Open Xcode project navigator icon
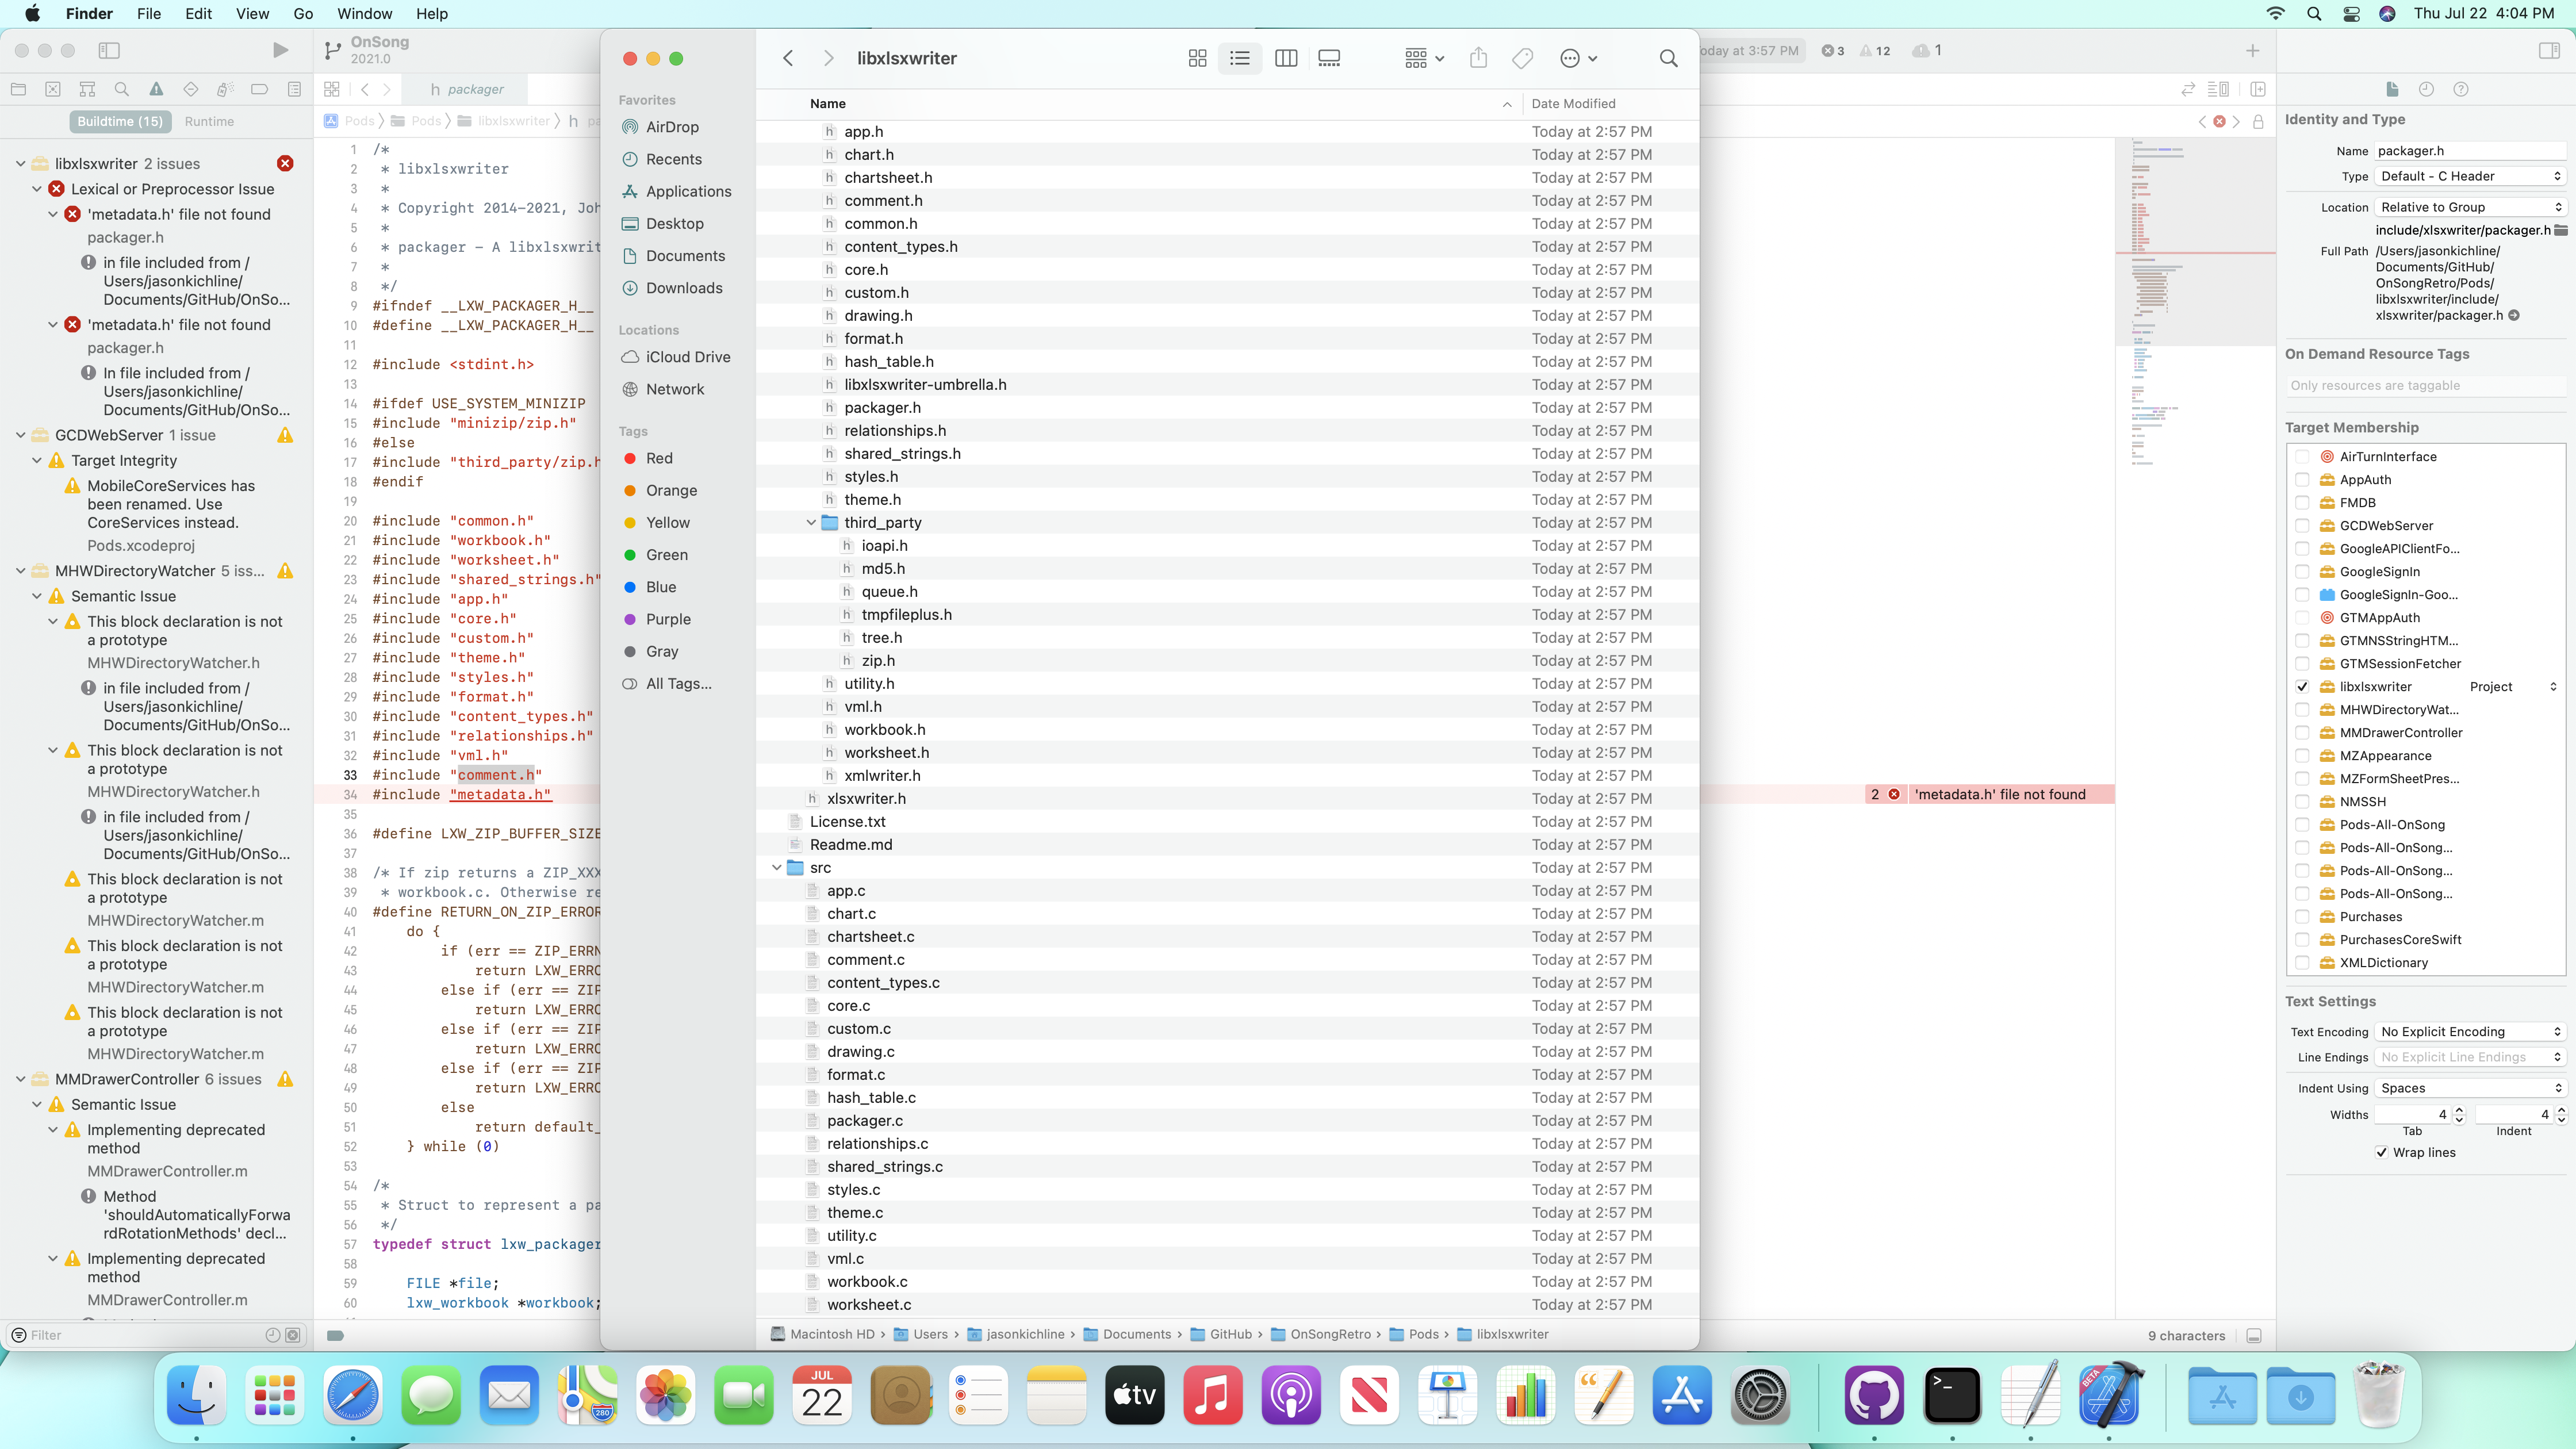Viewport: 2576px width, 1449px height. (x=18, y=89)
